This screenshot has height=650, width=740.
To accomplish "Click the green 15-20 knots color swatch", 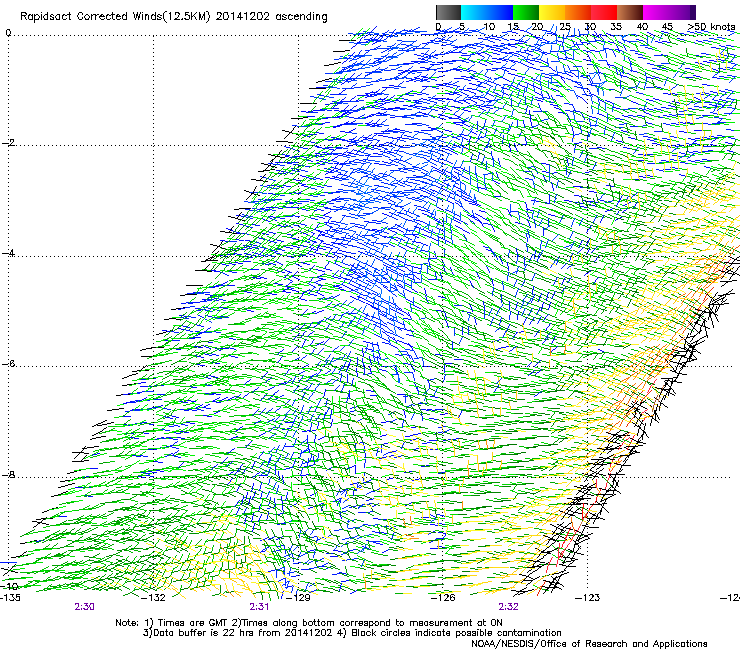I will tap(526, 12).
